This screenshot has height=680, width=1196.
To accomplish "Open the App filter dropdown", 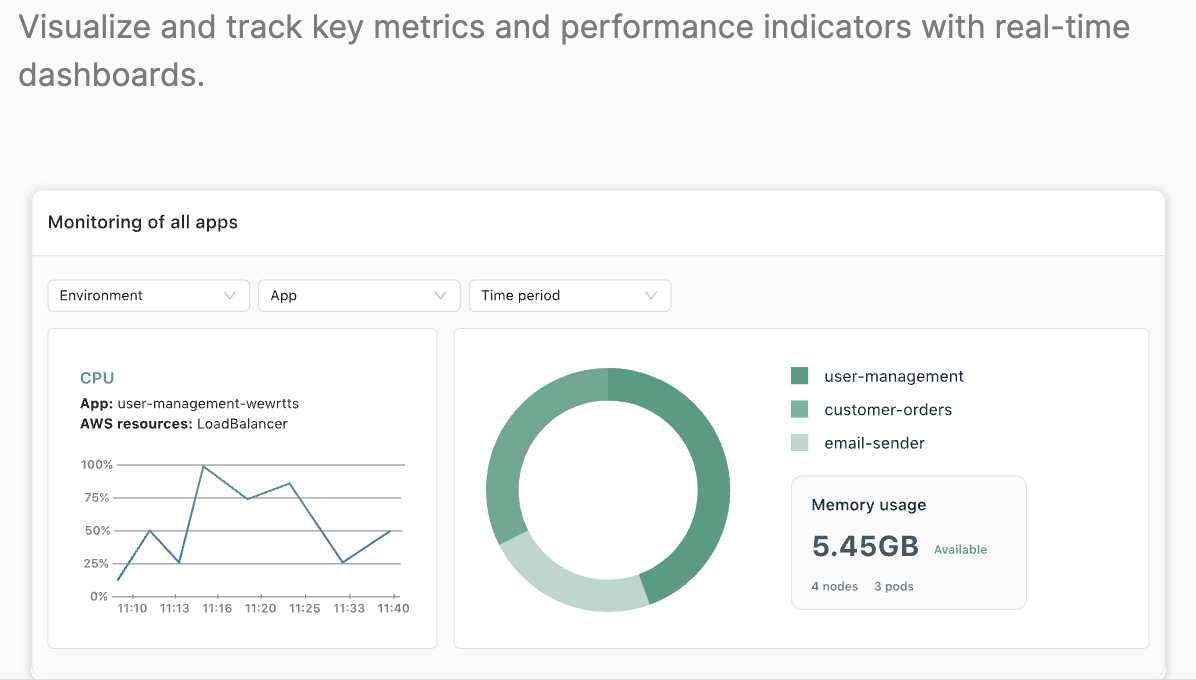I will tap(359, 295).
